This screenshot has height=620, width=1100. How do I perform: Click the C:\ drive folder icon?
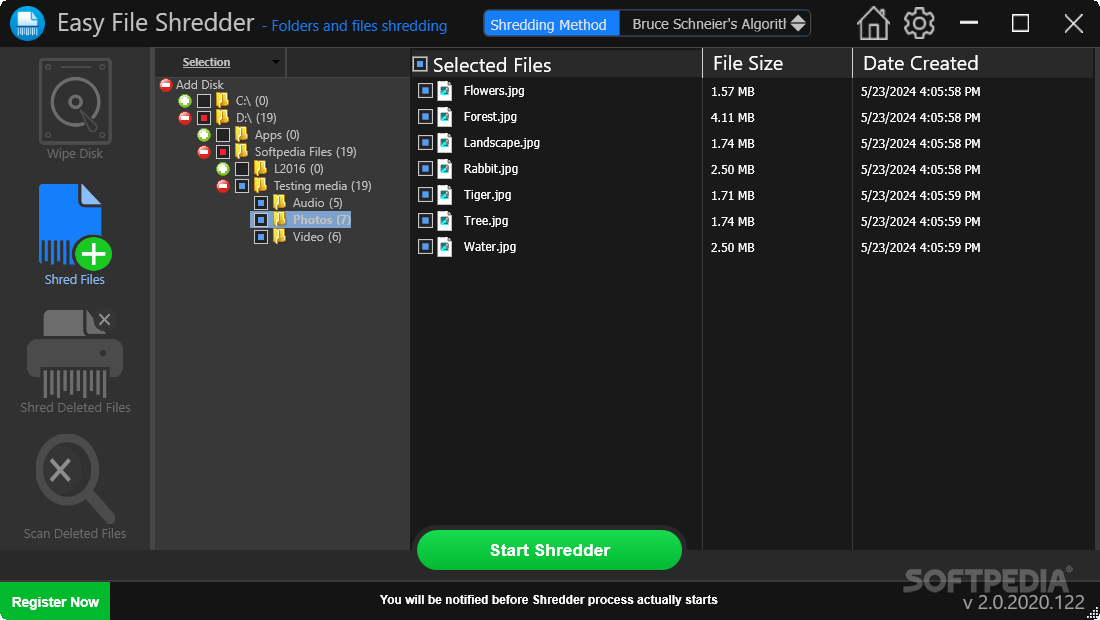point(222,100)
